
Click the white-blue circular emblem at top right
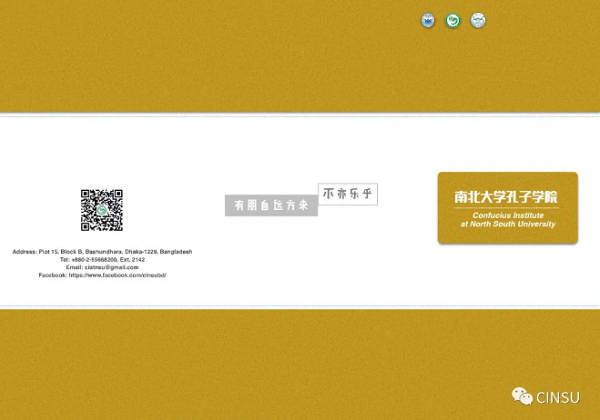point(478,21)
